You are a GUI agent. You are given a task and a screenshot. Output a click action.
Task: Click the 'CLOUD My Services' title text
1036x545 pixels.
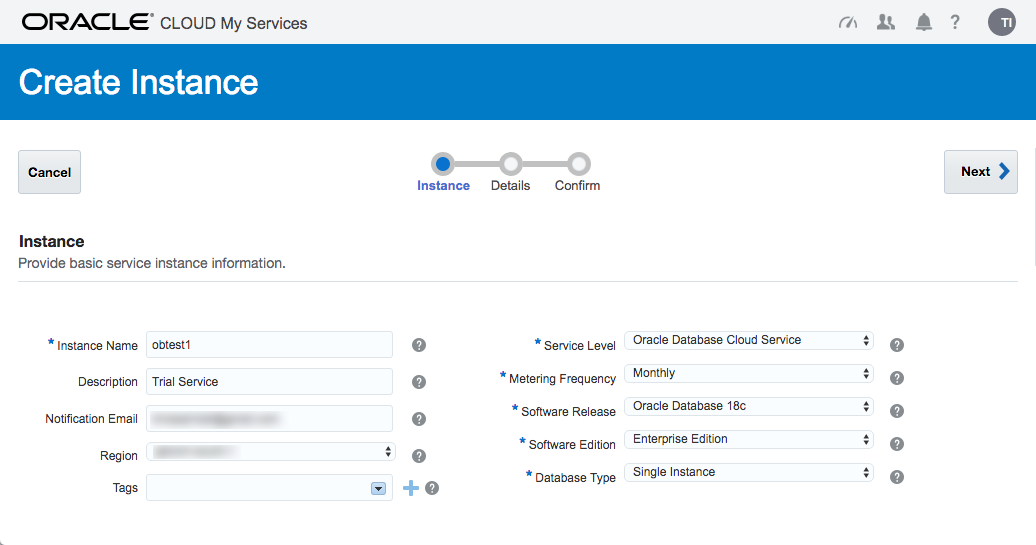233,23
